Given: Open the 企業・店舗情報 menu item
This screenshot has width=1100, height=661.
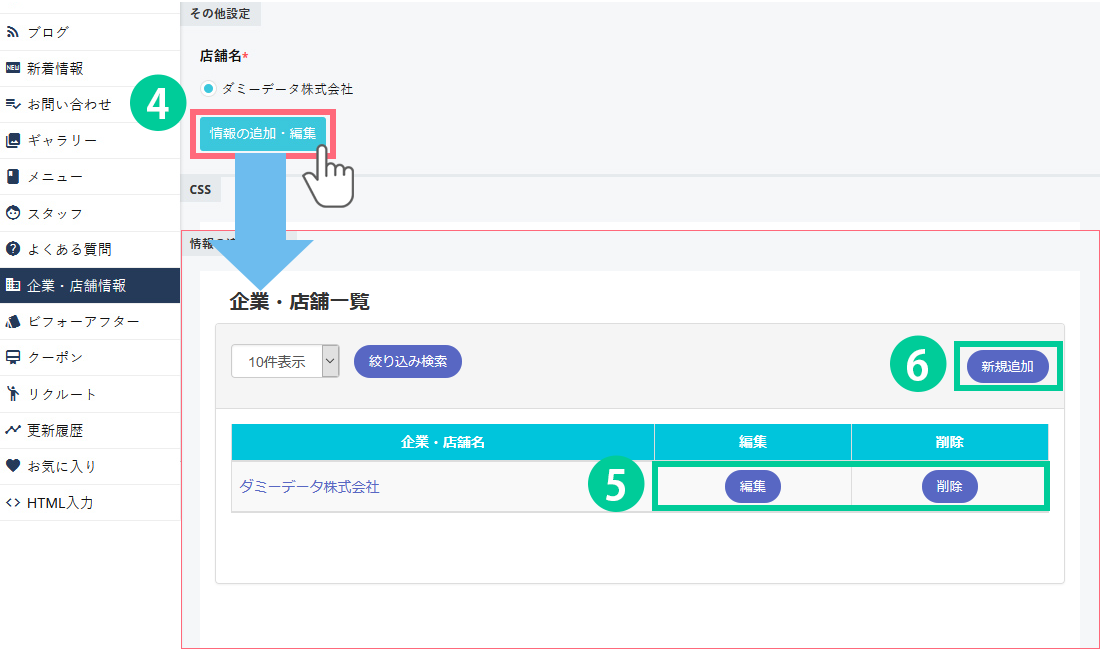Looking at the screenshot, I should coord(90,285).
